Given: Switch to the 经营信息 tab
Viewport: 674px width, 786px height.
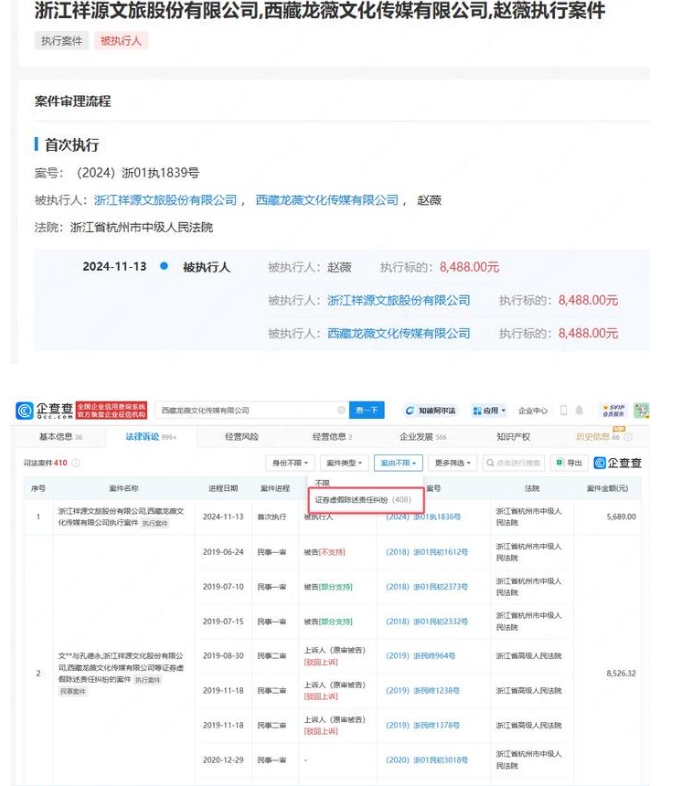Looking at the screenshot, I should (332, 437).
